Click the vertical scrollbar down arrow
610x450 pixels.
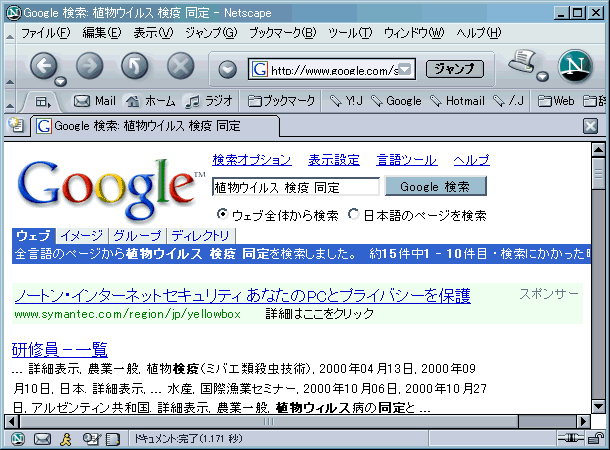click(x=598, y=405)
